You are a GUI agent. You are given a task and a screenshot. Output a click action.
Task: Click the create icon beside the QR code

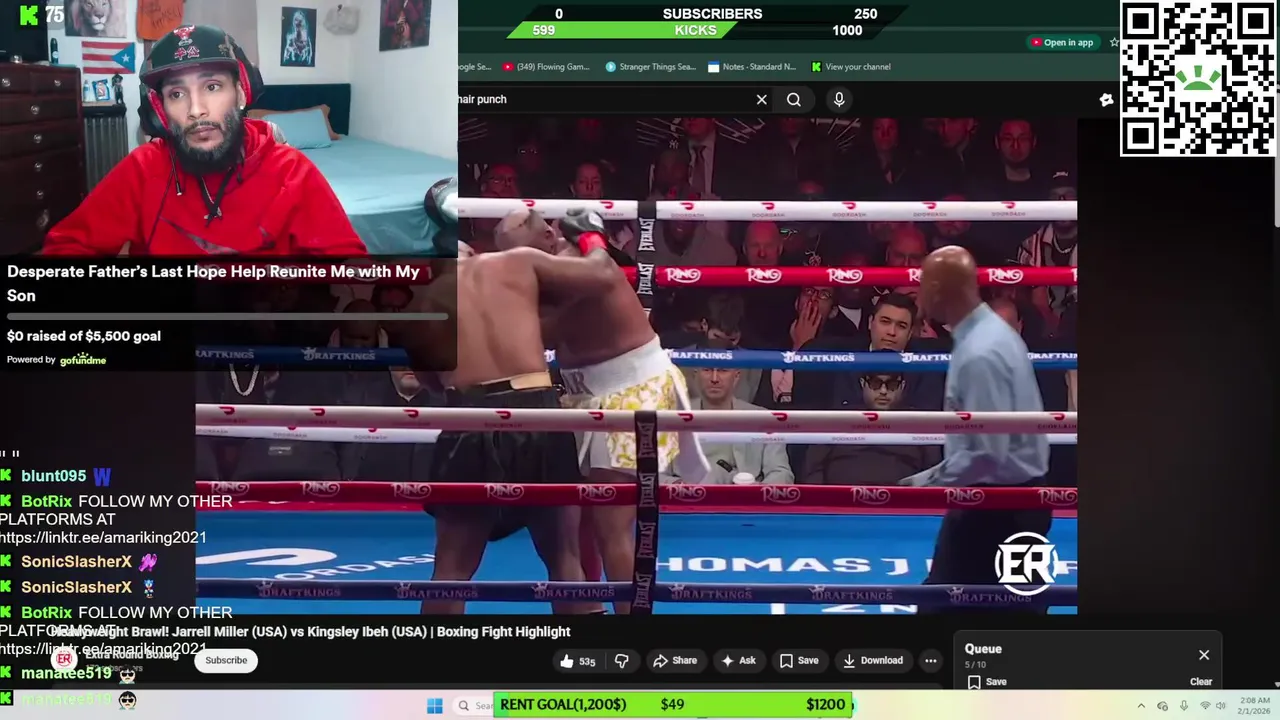coord(1106,99)
